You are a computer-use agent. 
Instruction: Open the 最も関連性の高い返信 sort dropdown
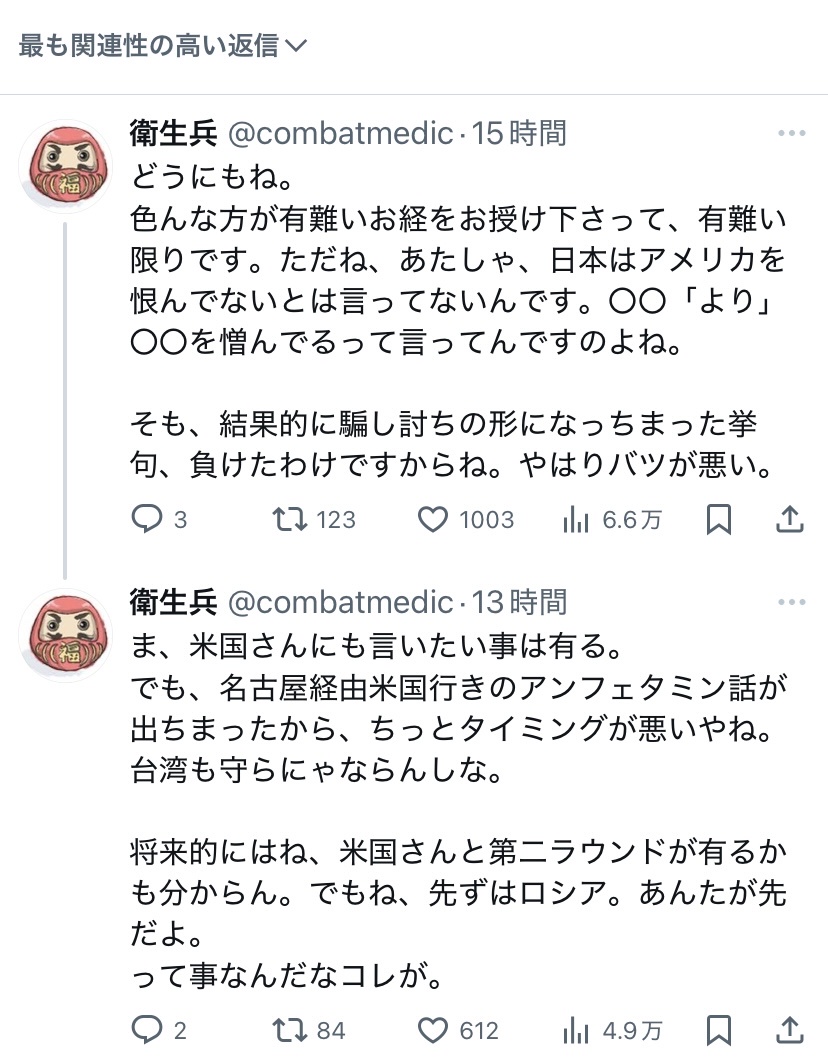[x=162, y=46]
